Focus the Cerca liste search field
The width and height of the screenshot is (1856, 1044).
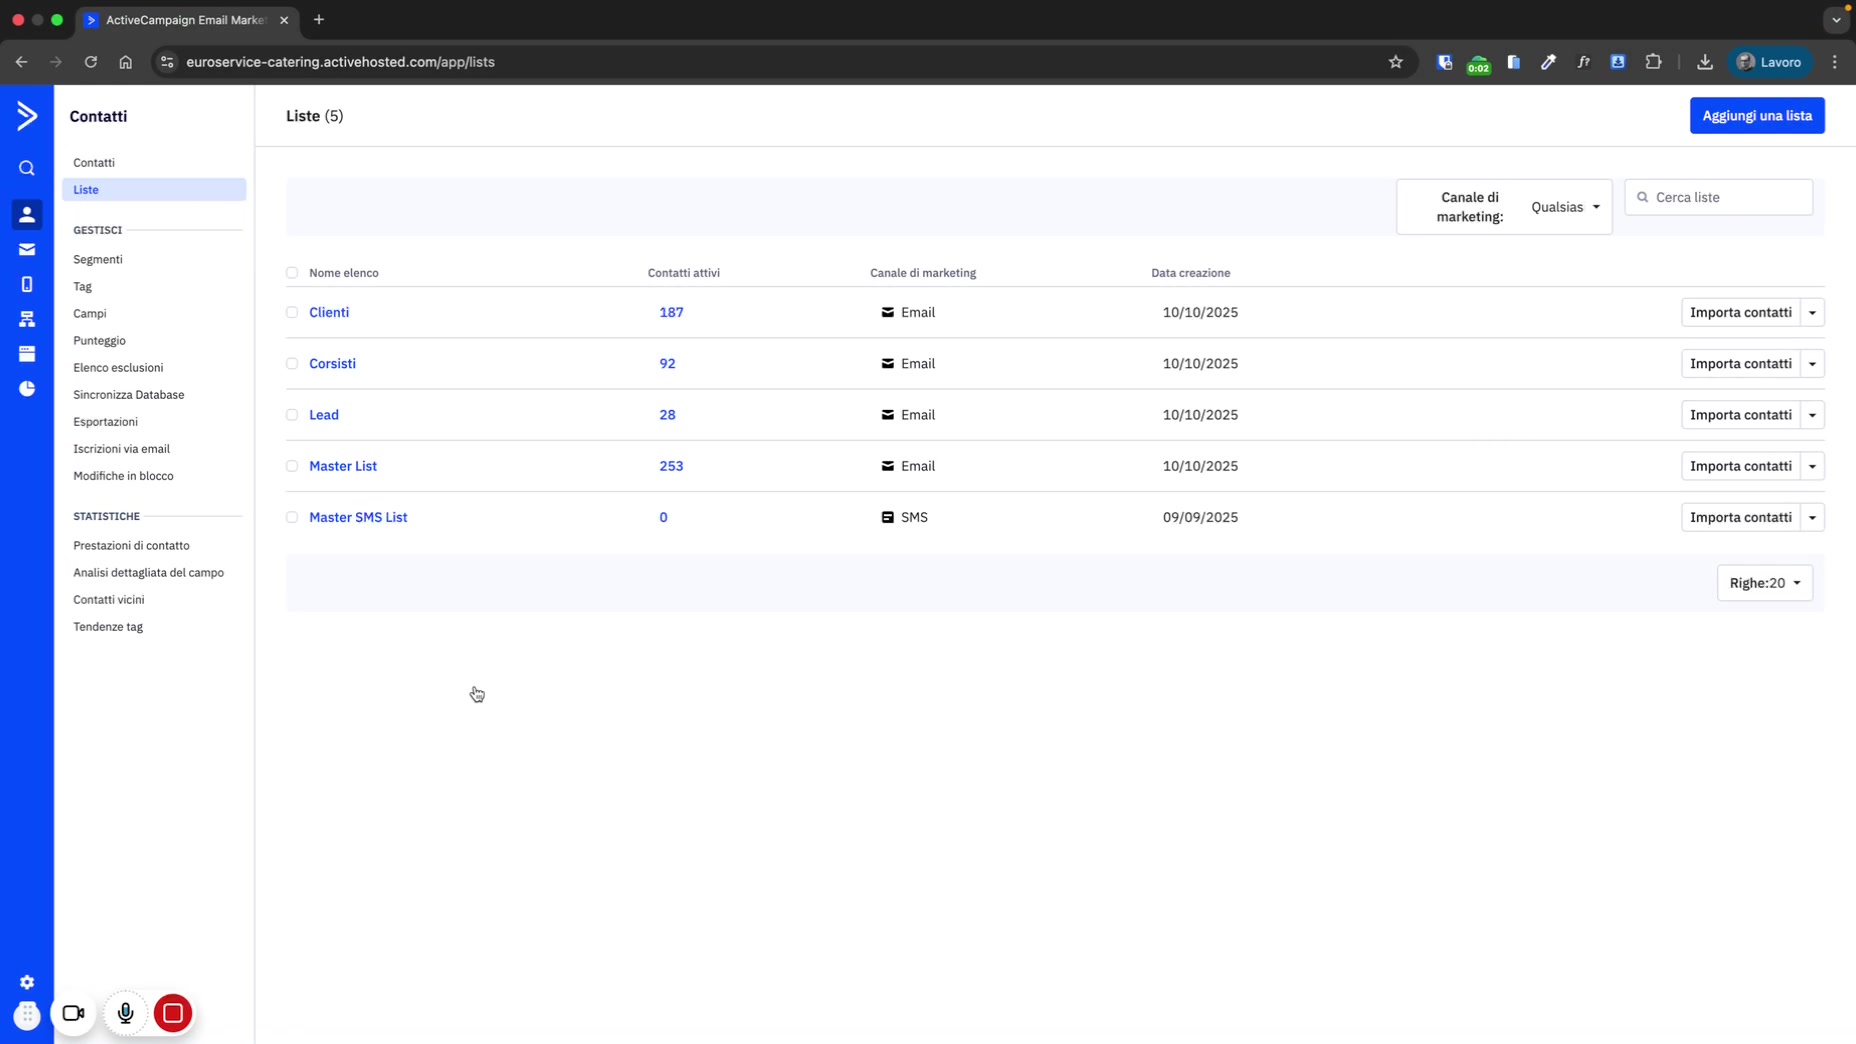click(1727, 198)
